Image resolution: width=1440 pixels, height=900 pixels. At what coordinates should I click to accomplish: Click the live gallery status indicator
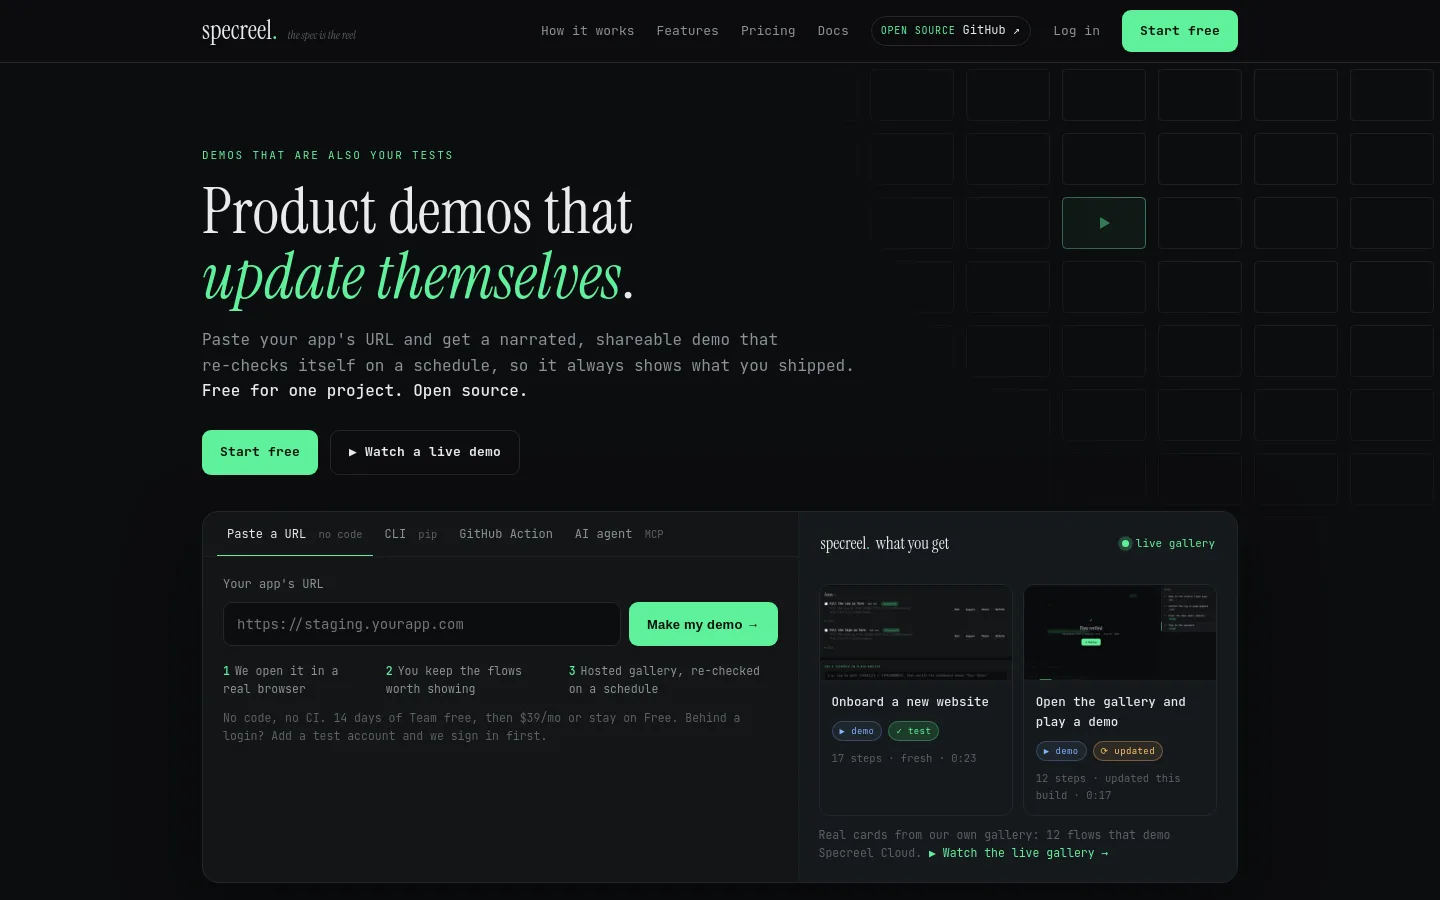coord(1166,543)
